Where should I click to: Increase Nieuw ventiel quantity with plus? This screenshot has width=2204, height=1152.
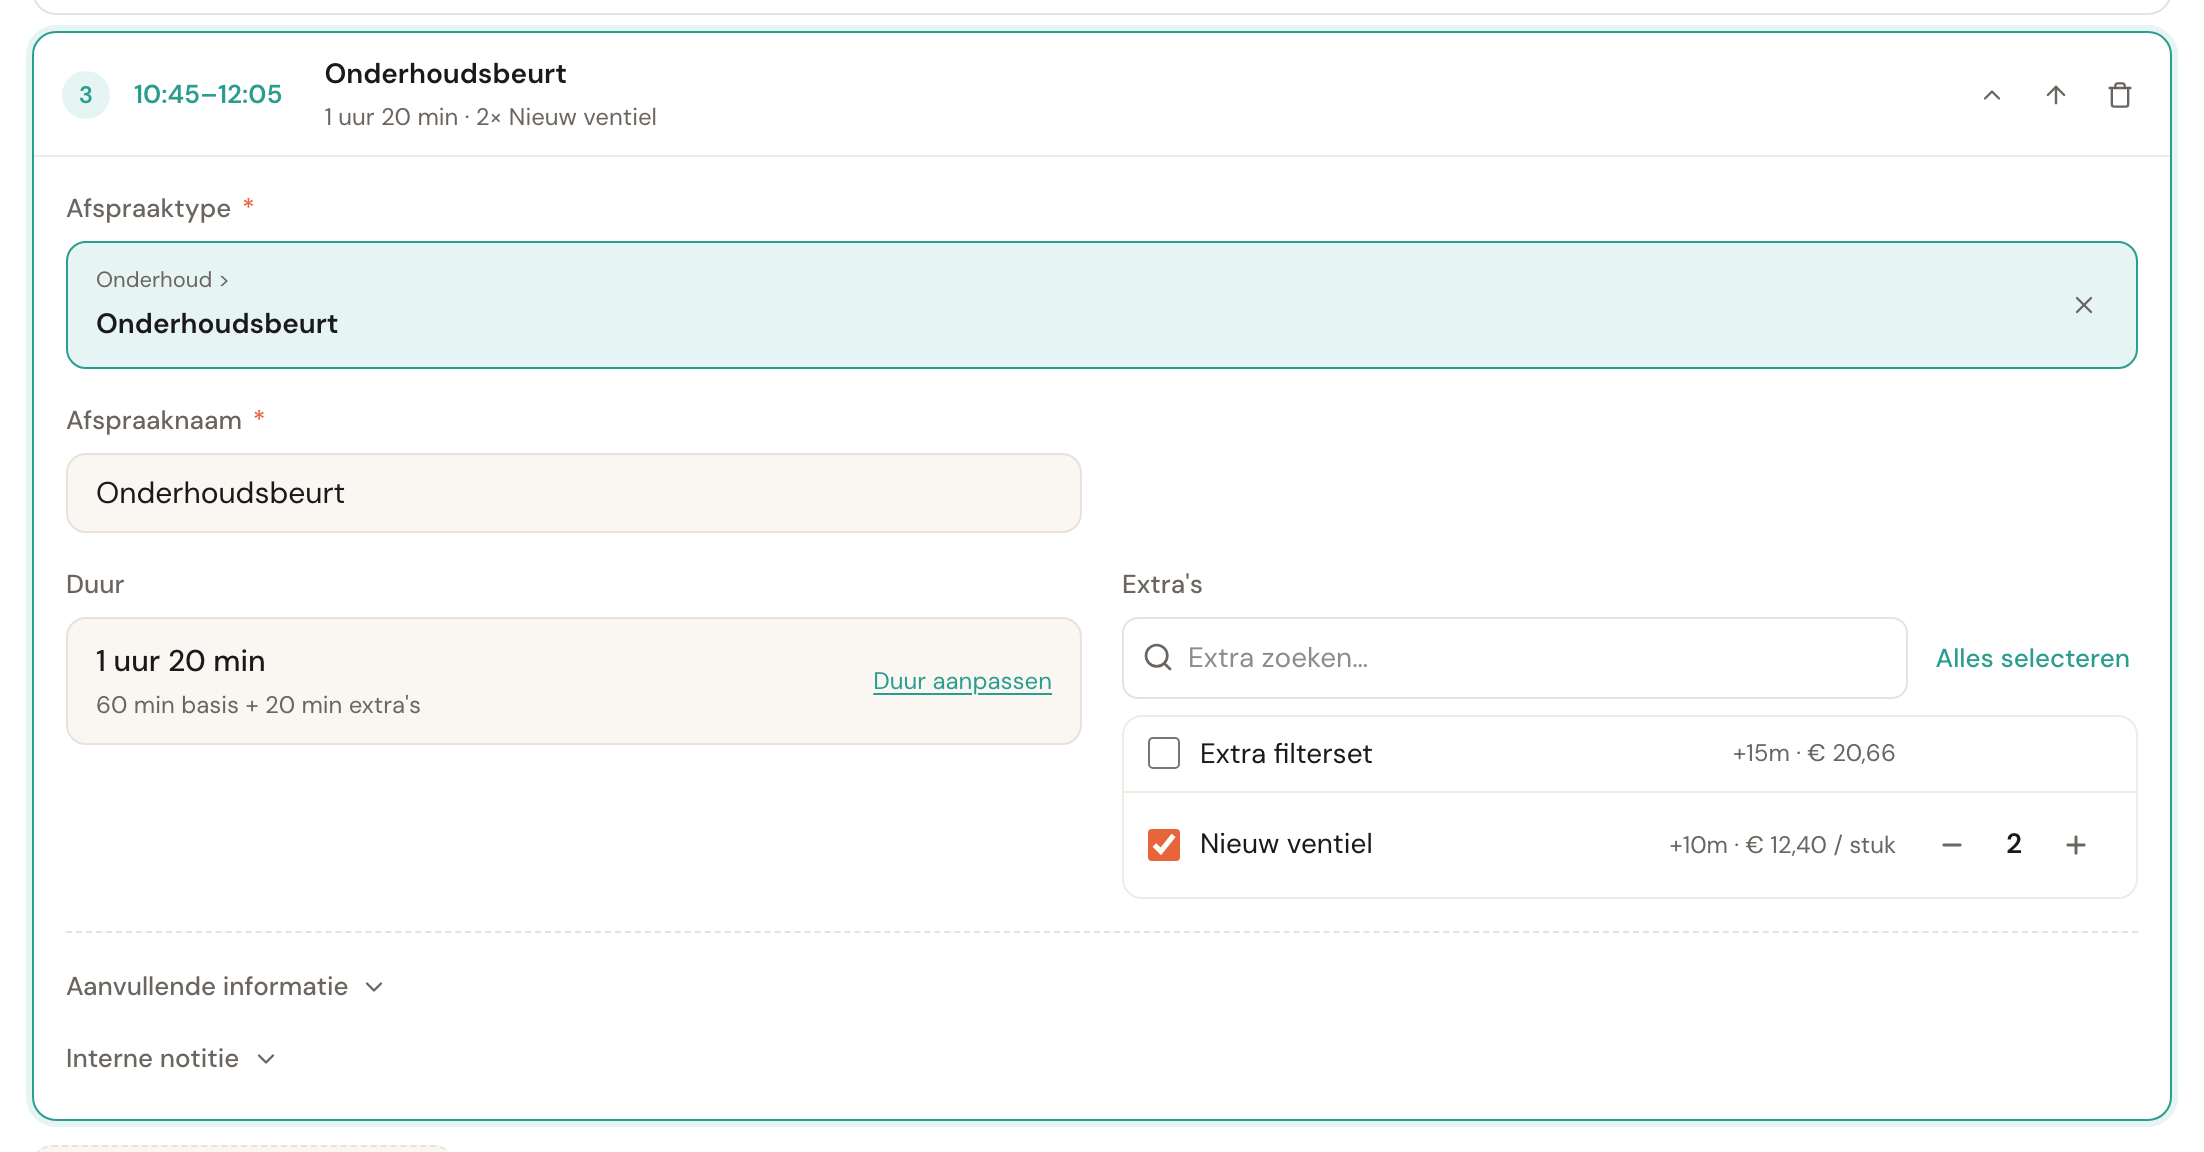[2076, 845]
